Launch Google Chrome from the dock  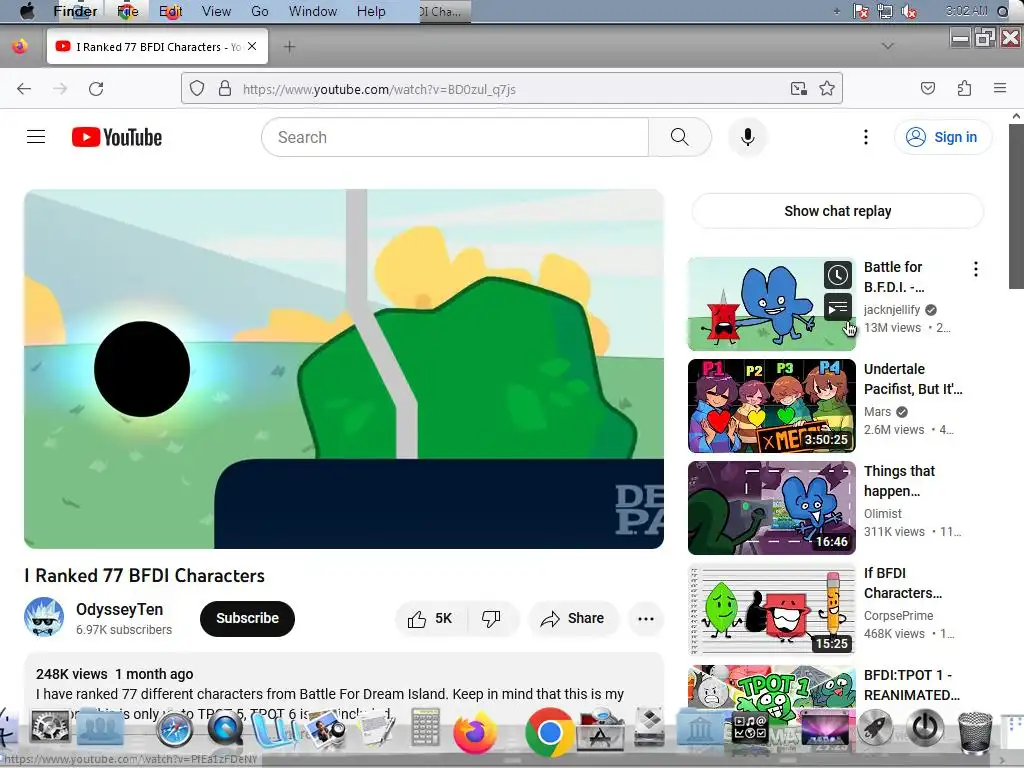(x=549, y=732)
